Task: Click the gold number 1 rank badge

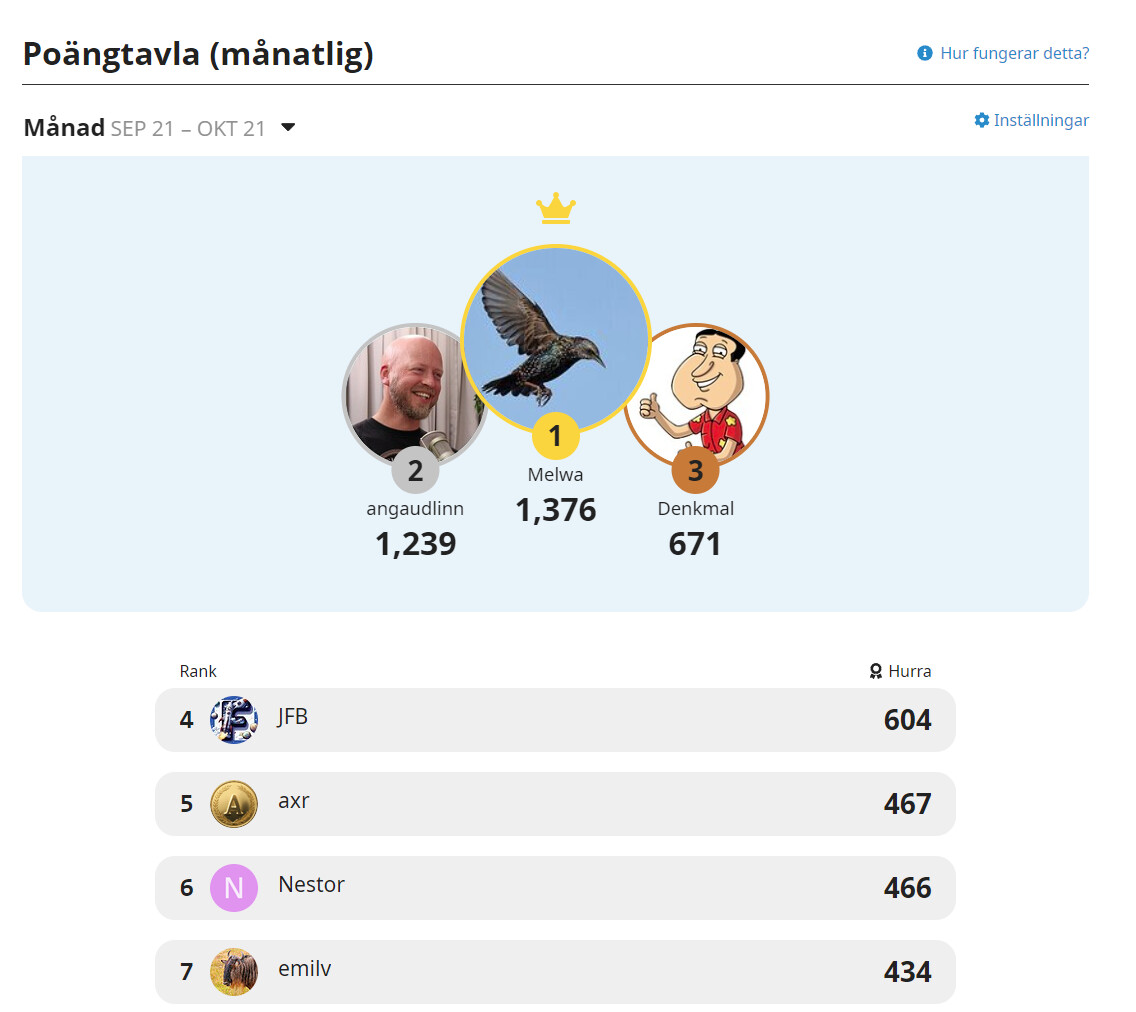Action: pyautogui.click(x=556, y=436)
